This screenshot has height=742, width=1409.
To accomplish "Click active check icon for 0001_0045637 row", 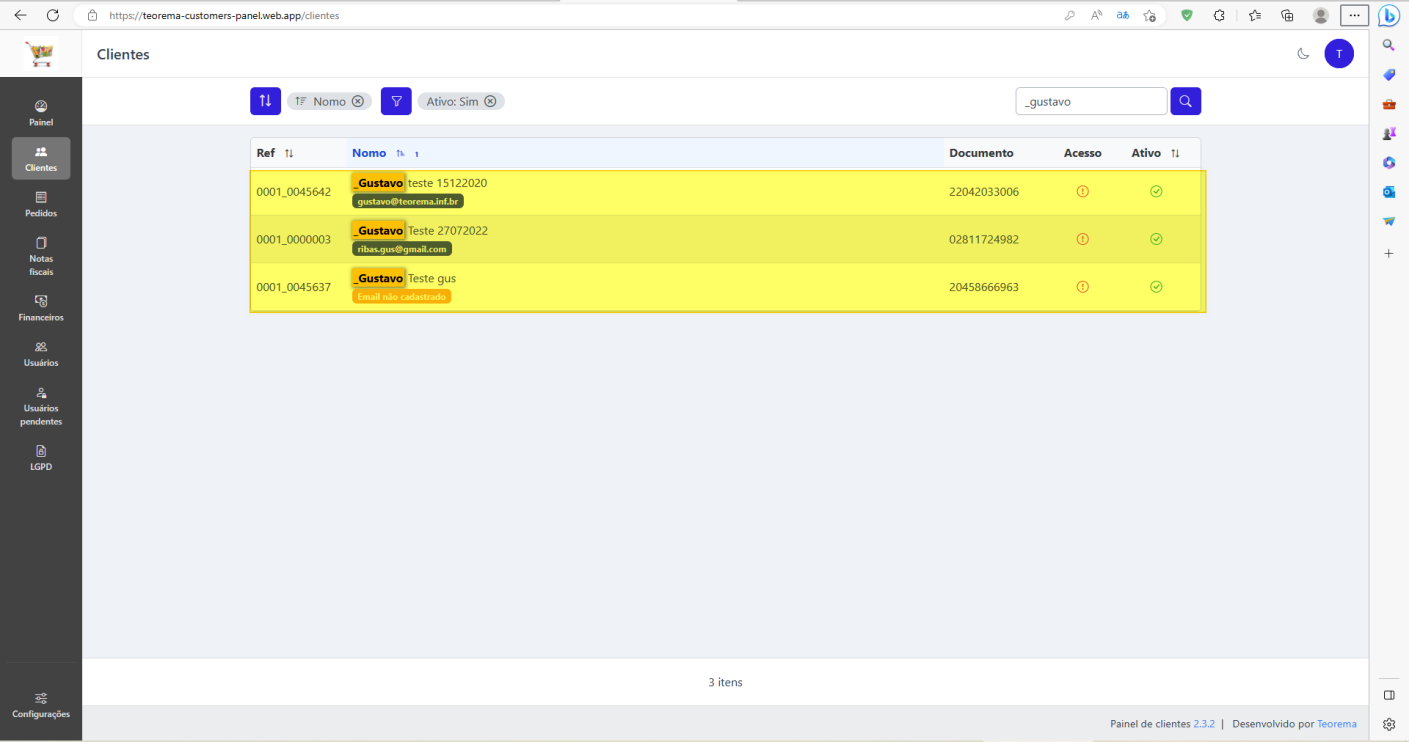I will 1156,287.
